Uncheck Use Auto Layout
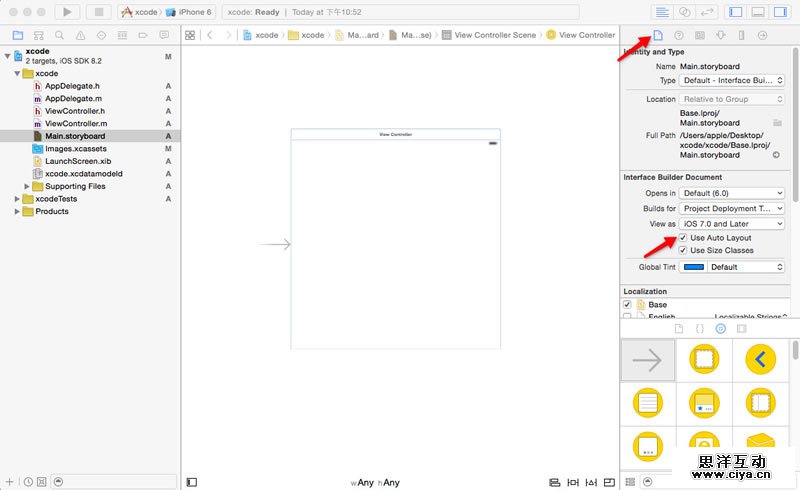This screenshot has width=800, height=490. click(683, 238)
